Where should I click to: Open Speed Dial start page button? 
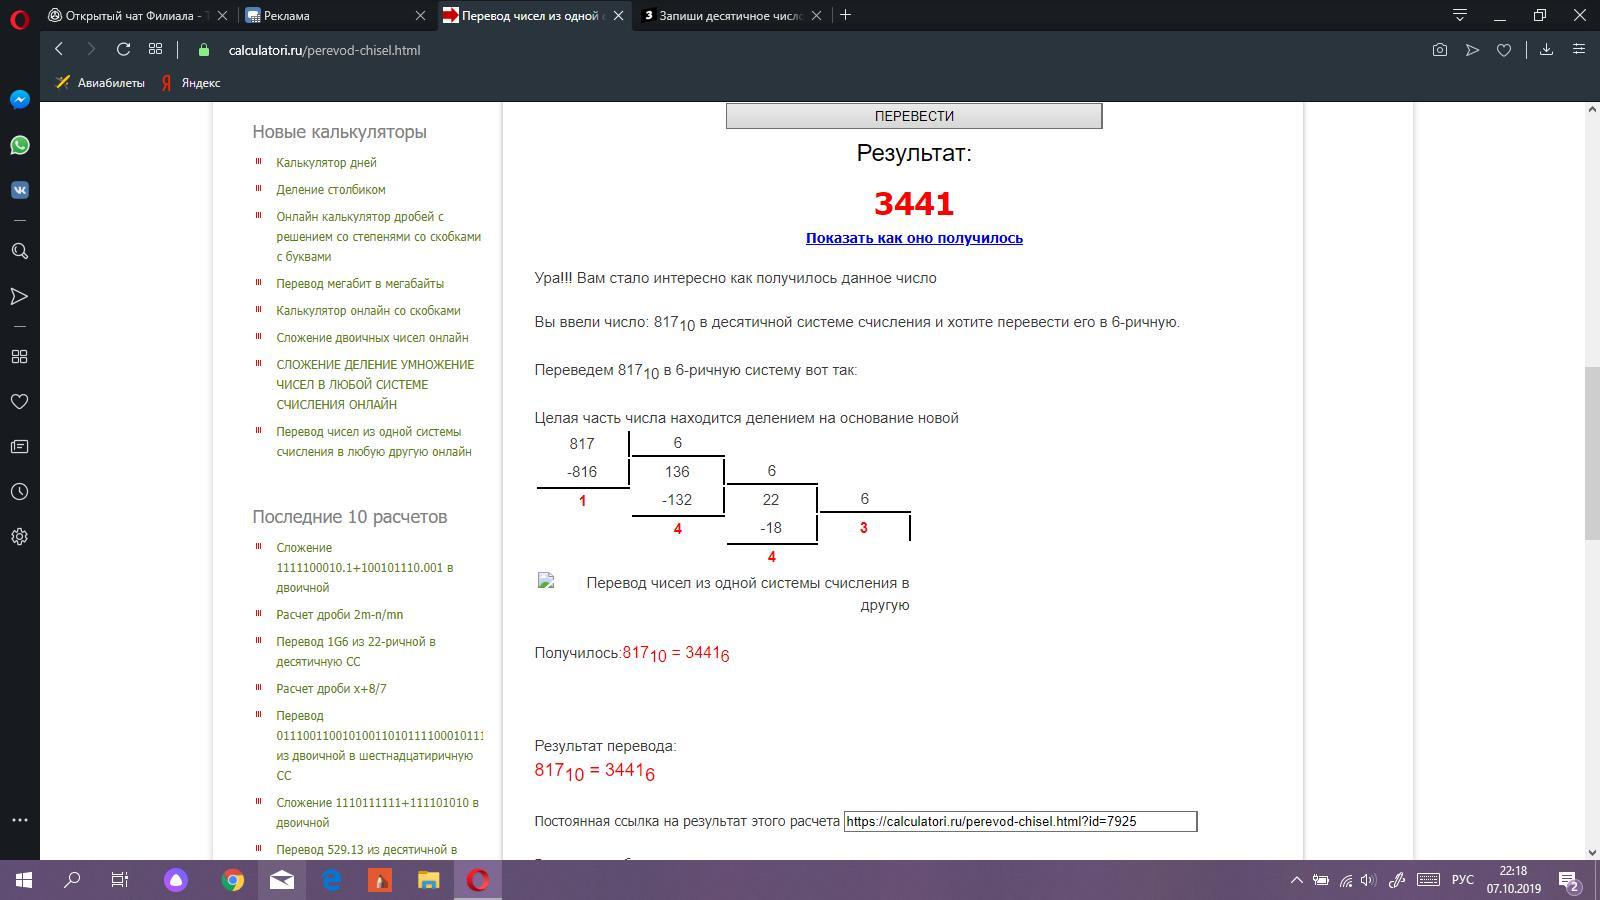pyautogui.click(x=155, y=49)
